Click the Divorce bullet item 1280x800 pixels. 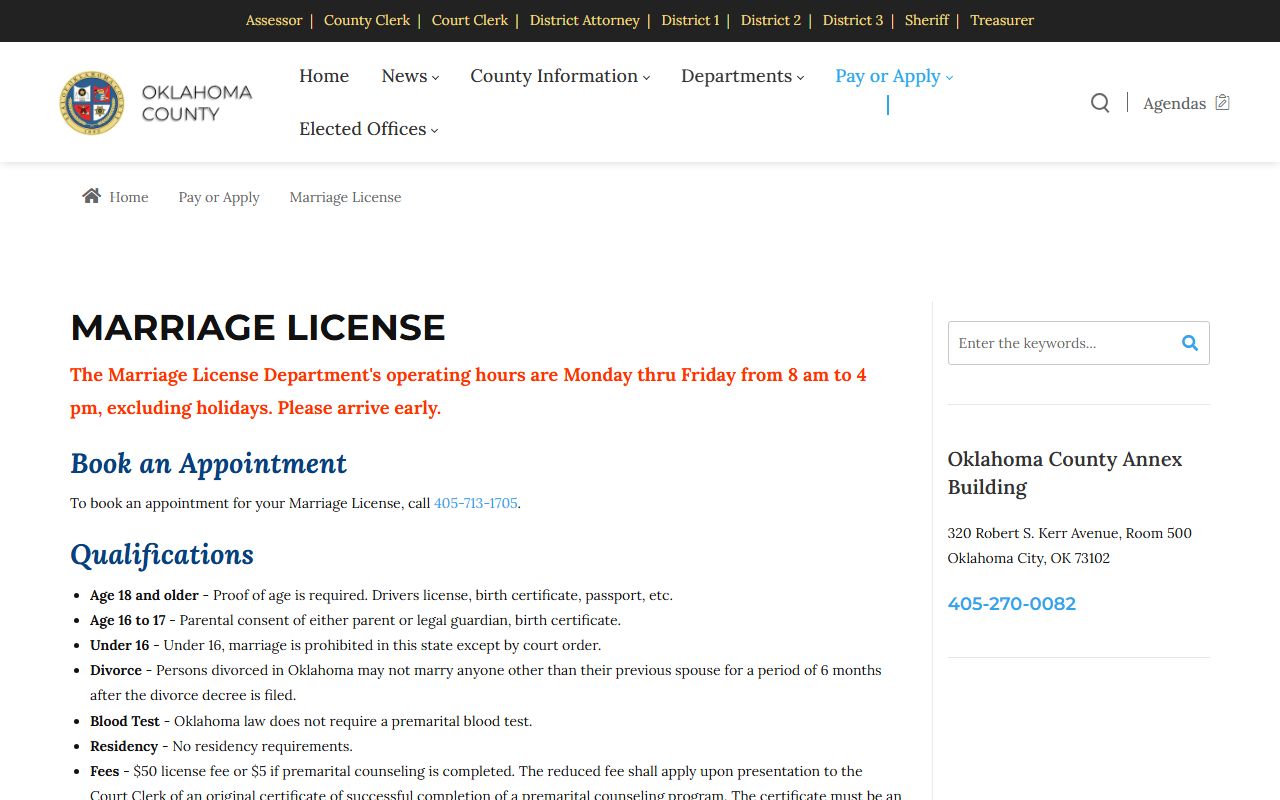(x=486, y=683)
